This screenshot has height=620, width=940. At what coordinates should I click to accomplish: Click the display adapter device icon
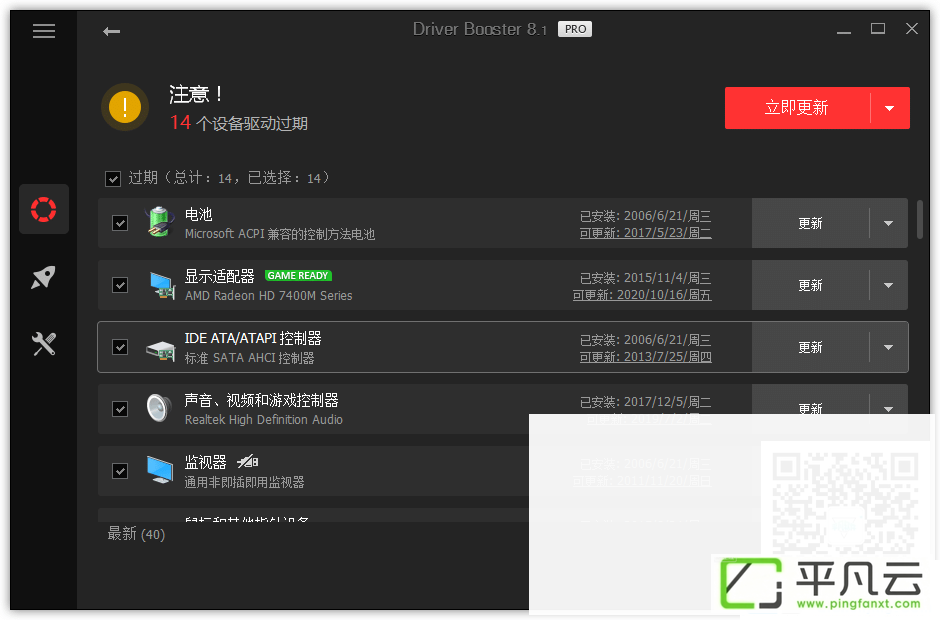pyautogui.click(x=161, y=285)
